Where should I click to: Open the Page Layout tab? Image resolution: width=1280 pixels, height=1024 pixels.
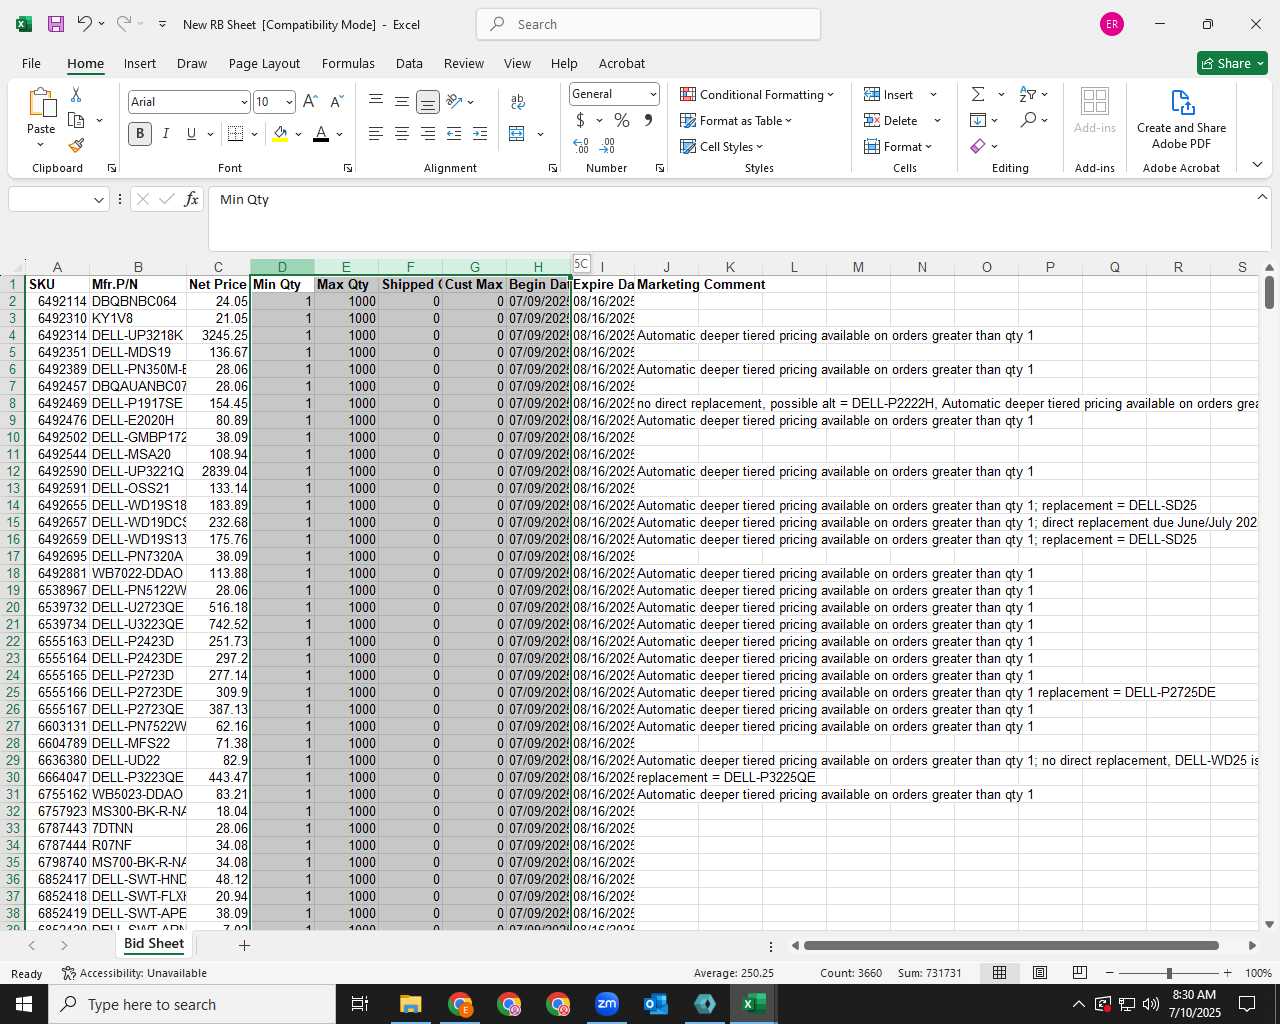click(264, 63)
